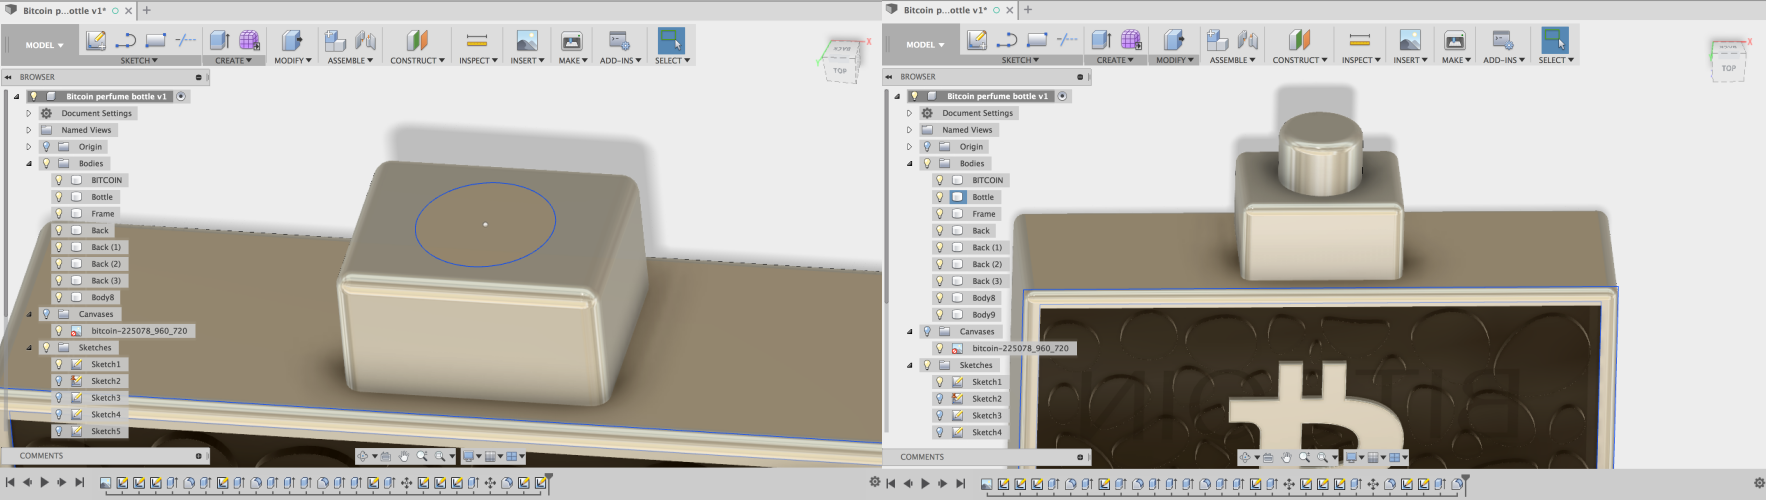1766x500 pixels.
Task: Select Back (3) body in right browser
Action: click(987, 281)
